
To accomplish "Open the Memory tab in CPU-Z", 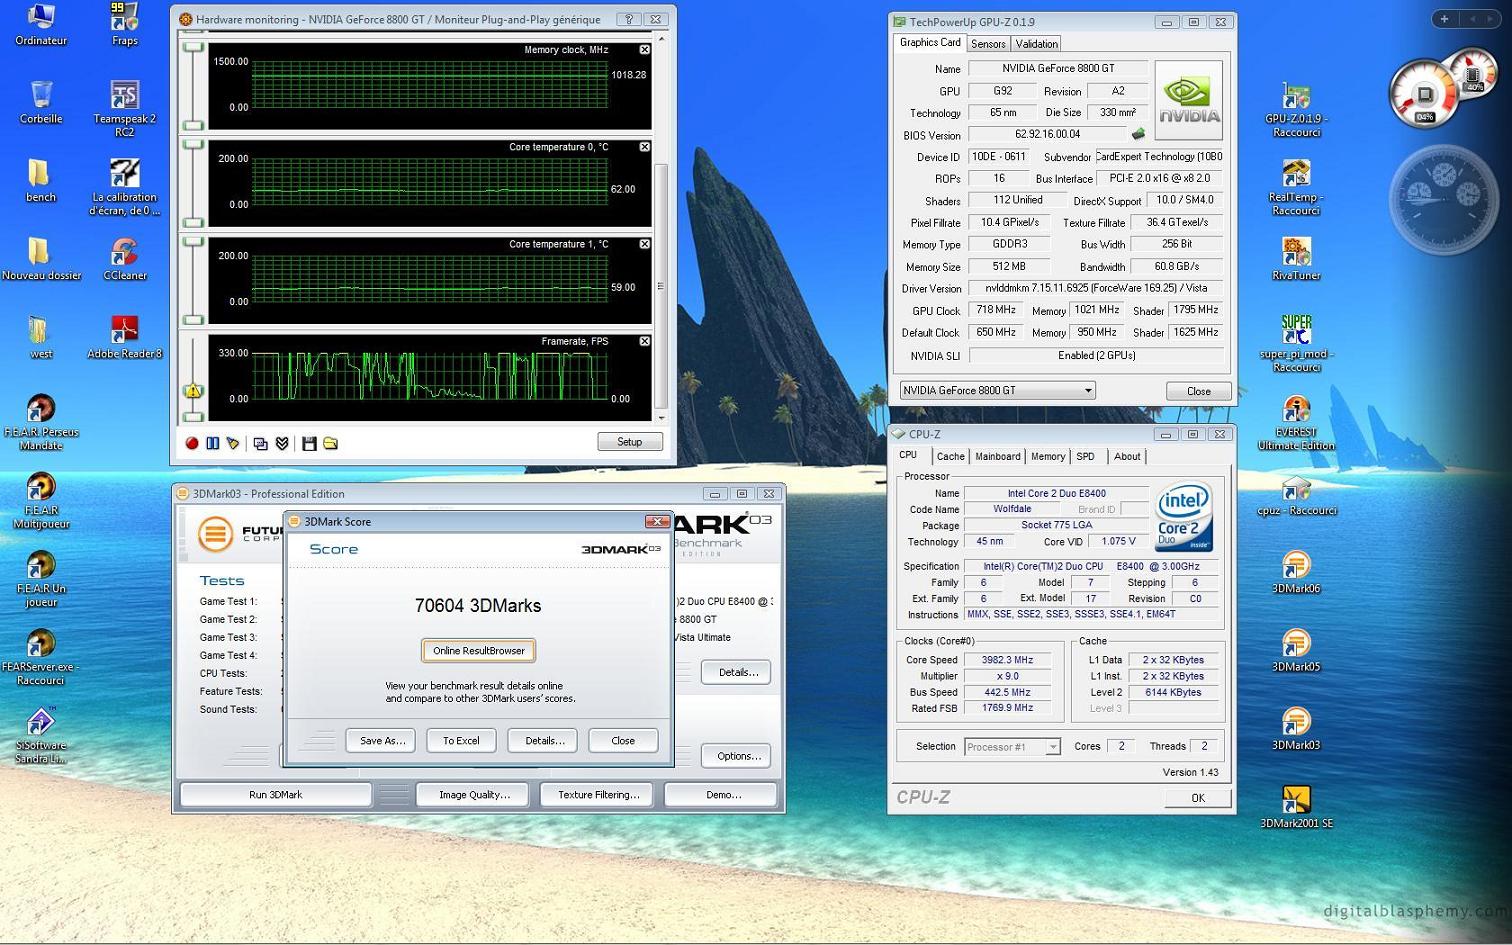I will (x=1047, y=456).
